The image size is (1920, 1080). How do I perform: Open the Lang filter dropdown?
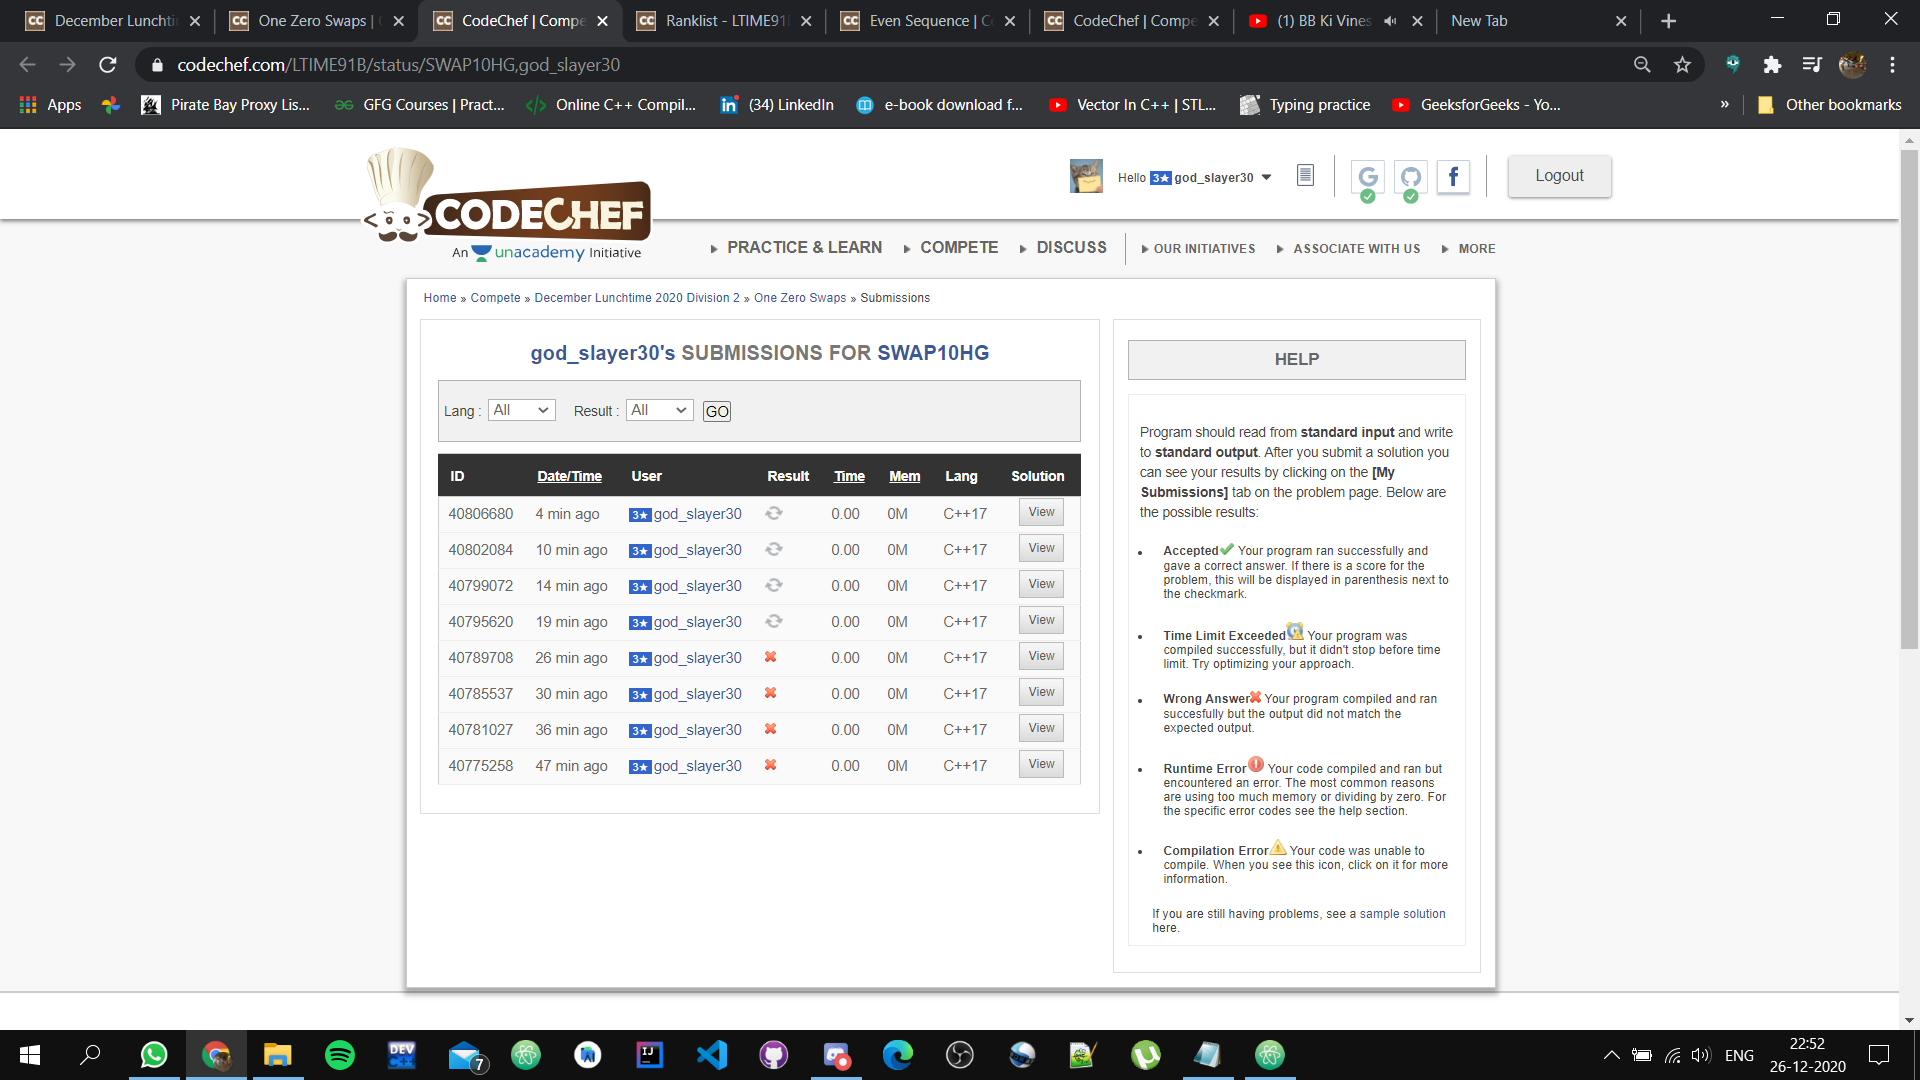click(x=521, y=410)
